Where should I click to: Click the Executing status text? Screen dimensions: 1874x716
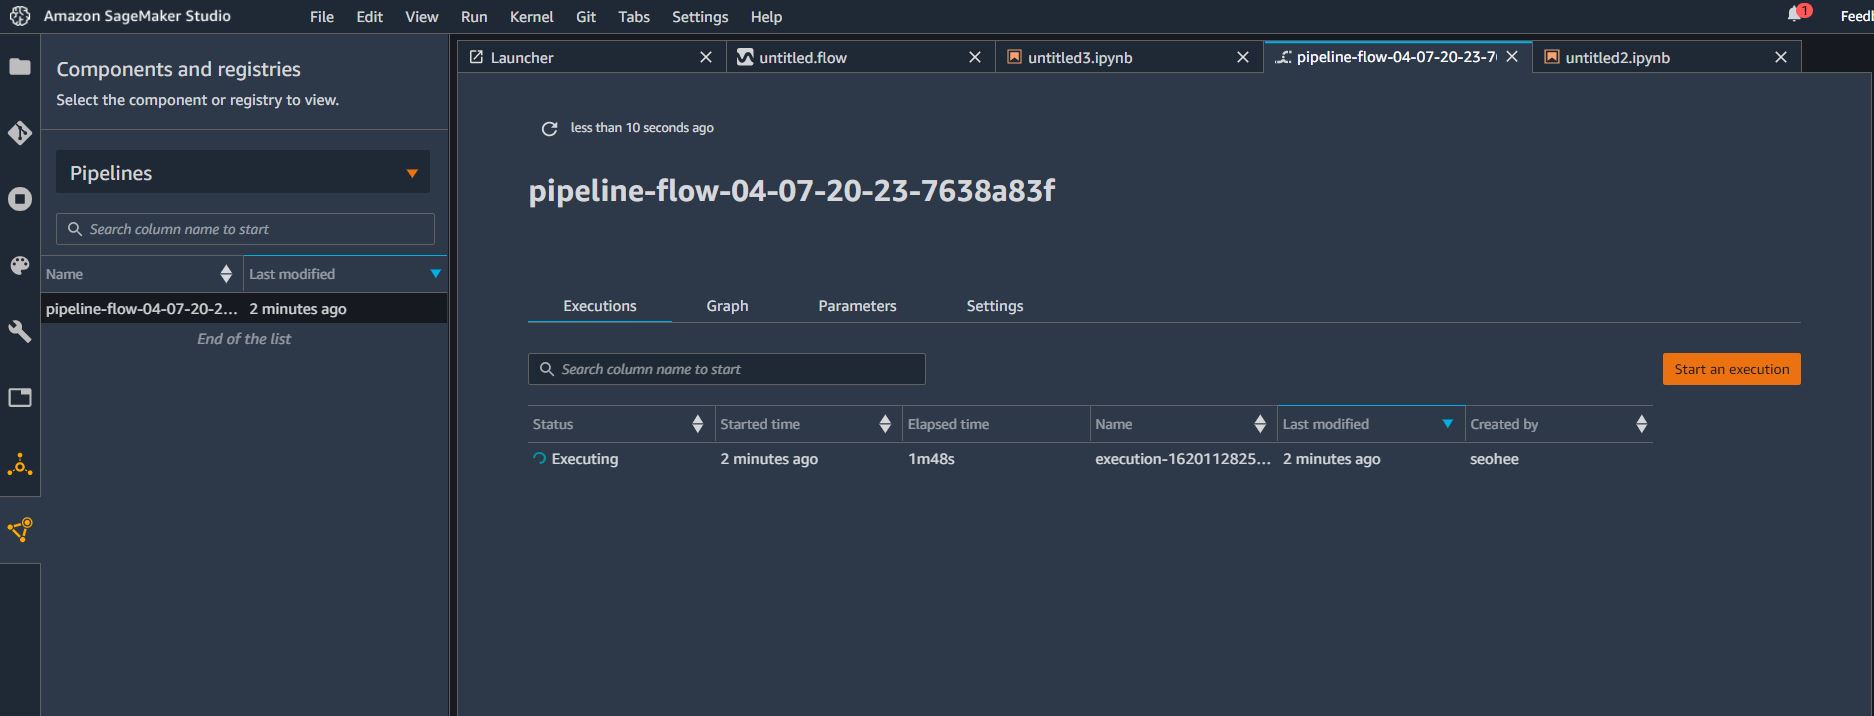click(585, 459)
